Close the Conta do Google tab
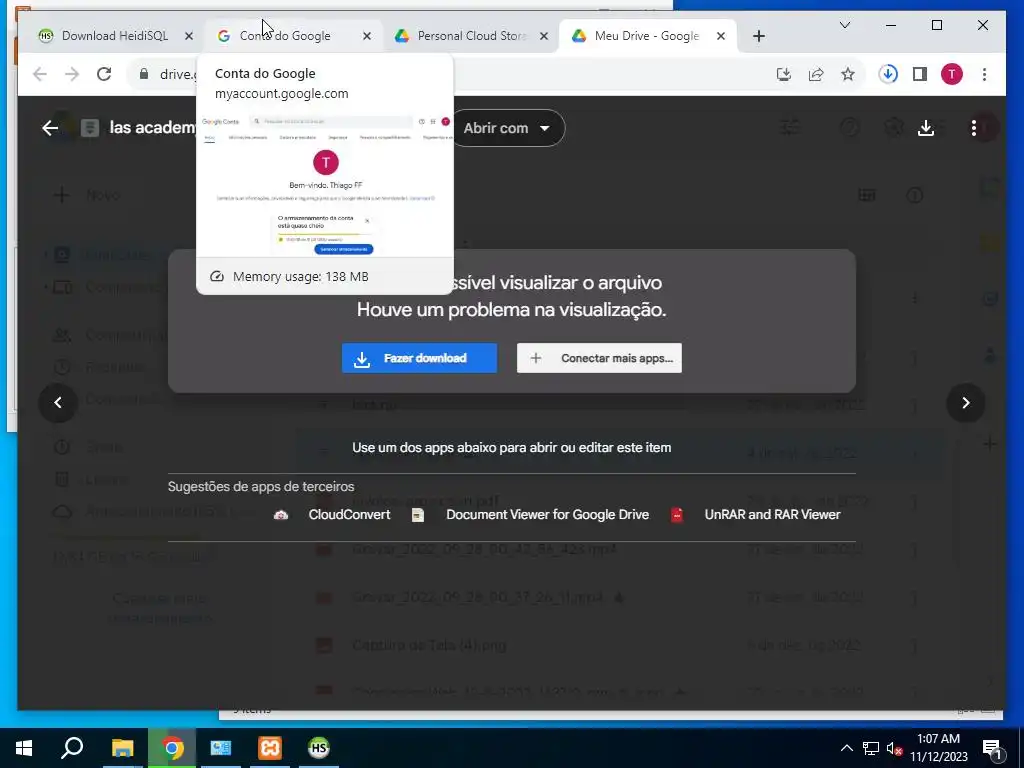This screenshot has height=768, width=1024. [367, 36]
